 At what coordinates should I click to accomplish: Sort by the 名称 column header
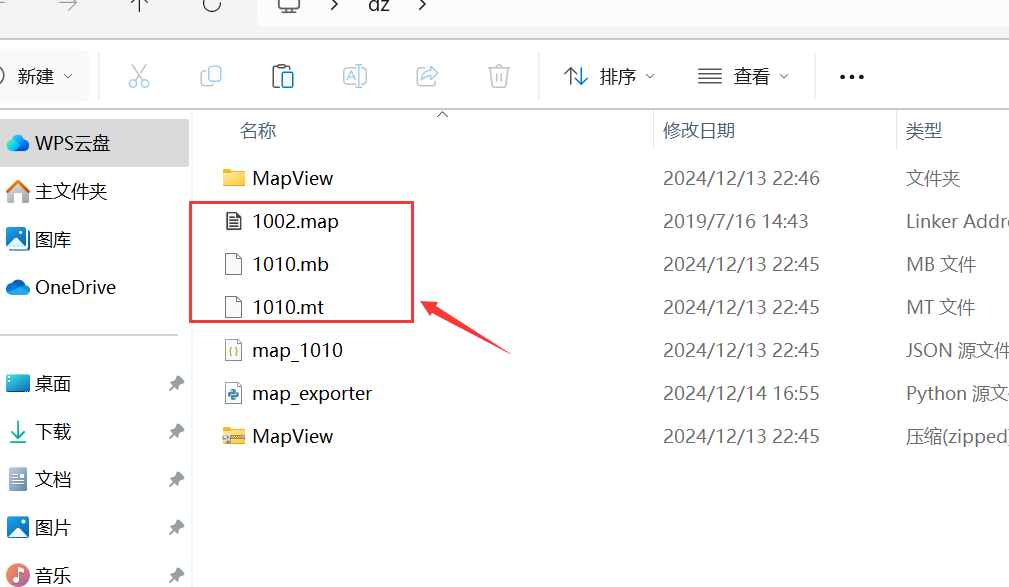coord(258,131)
